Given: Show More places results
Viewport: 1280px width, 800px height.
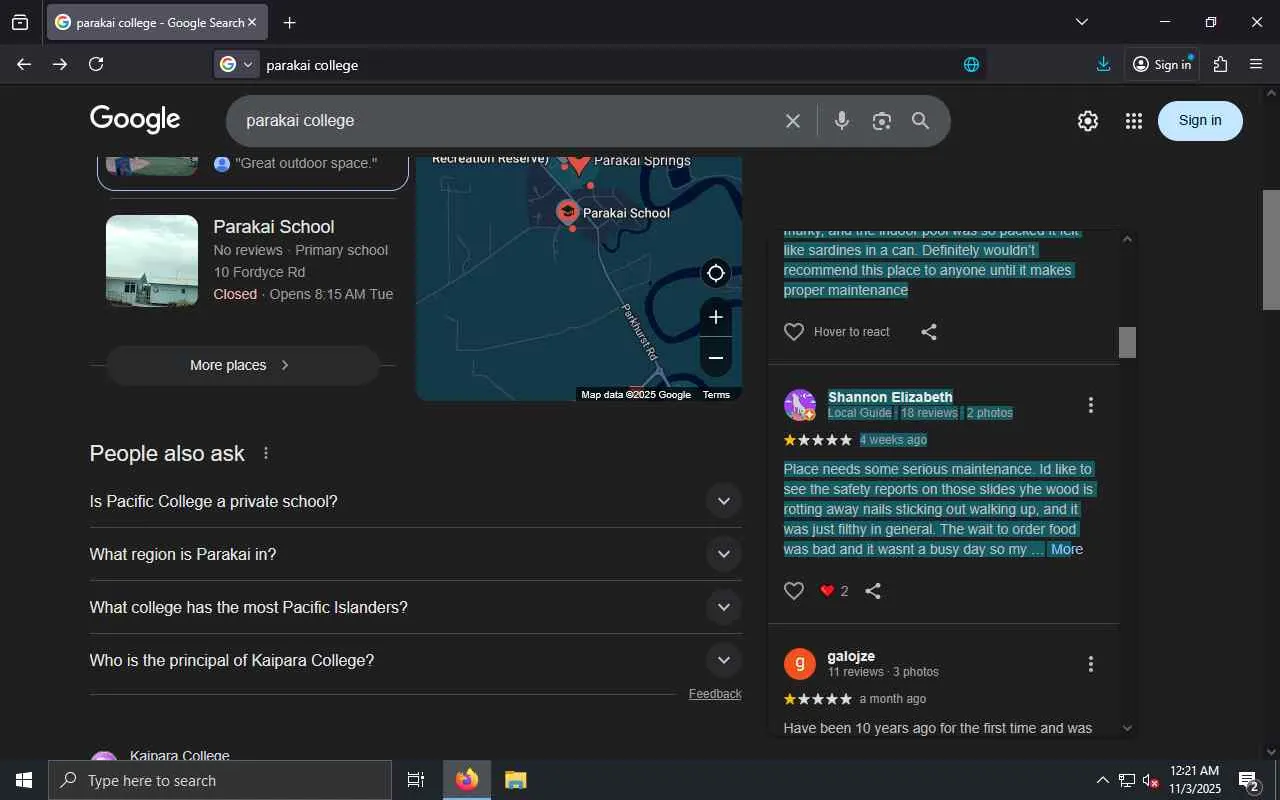Looking at the screenshot, I should [243, 365].
